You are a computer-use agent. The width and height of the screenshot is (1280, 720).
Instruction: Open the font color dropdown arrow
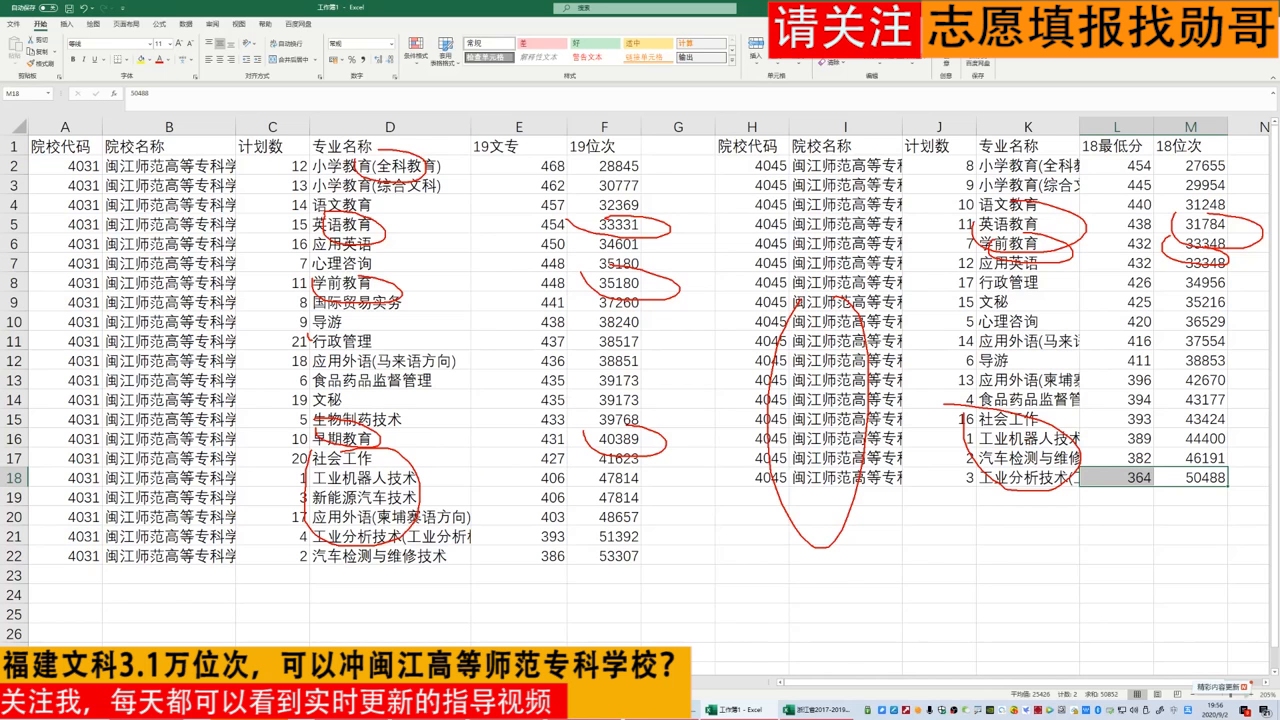tap(168, 59)
